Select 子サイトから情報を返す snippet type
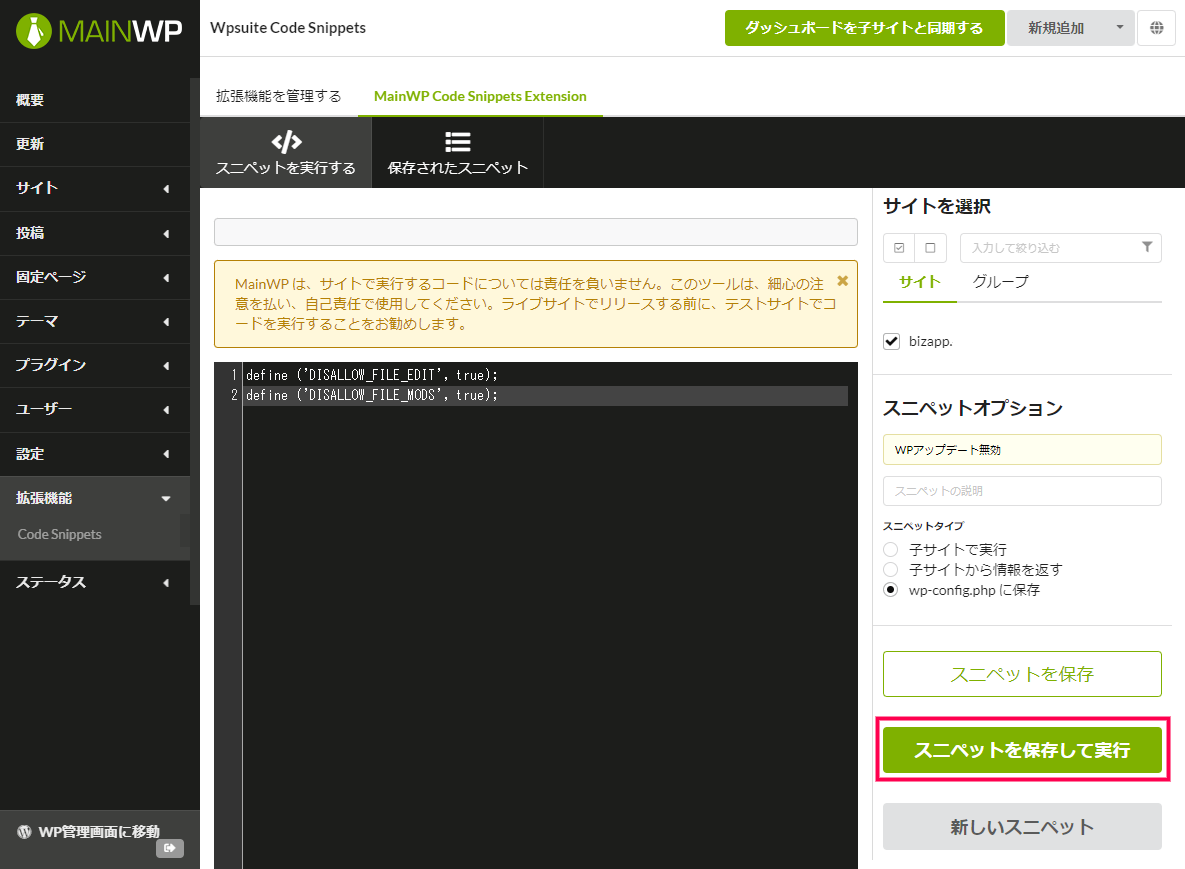 (891, 570)
